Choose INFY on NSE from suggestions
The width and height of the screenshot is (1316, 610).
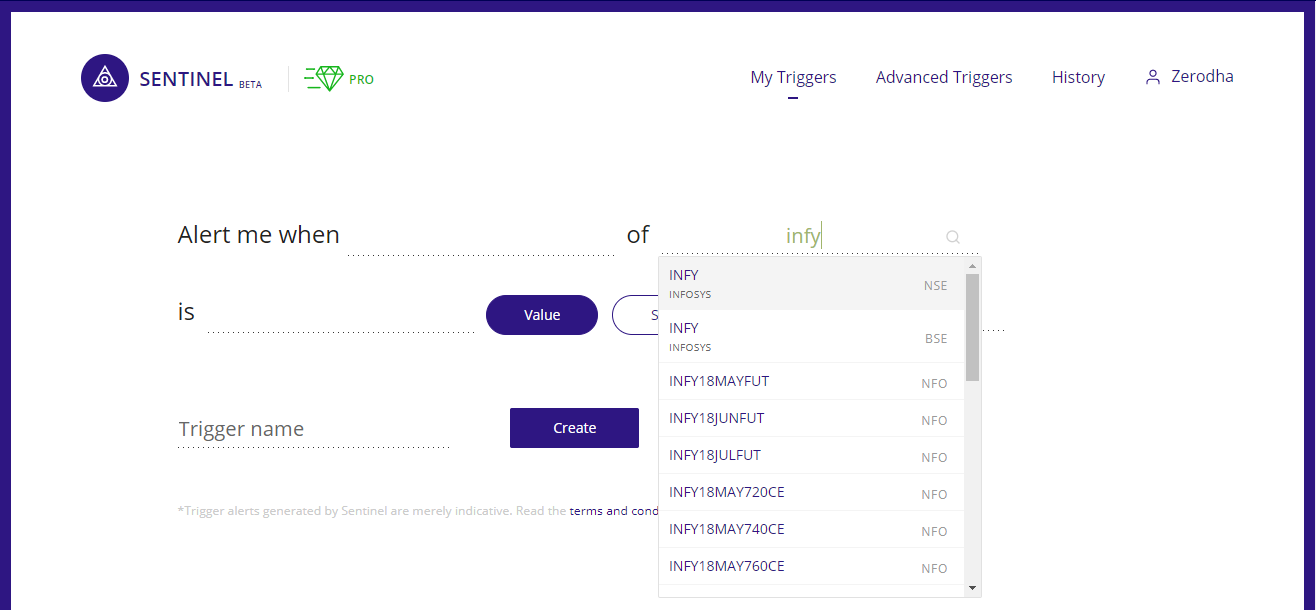pos(808,284)
